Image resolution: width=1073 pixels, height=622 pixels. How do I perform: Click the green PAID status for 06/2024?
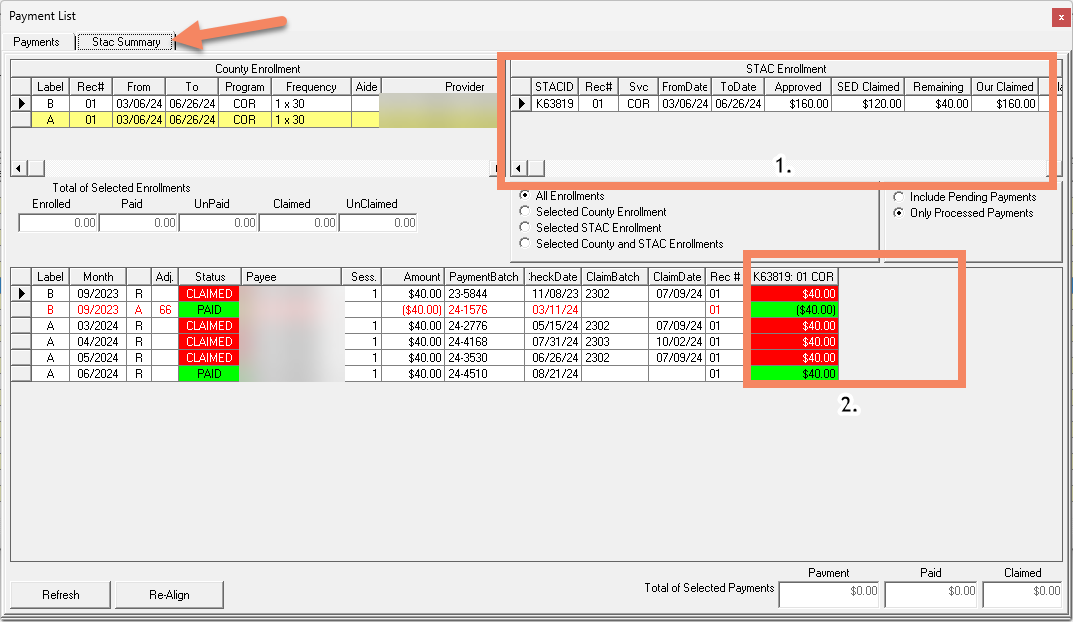(x=209, y=374)
